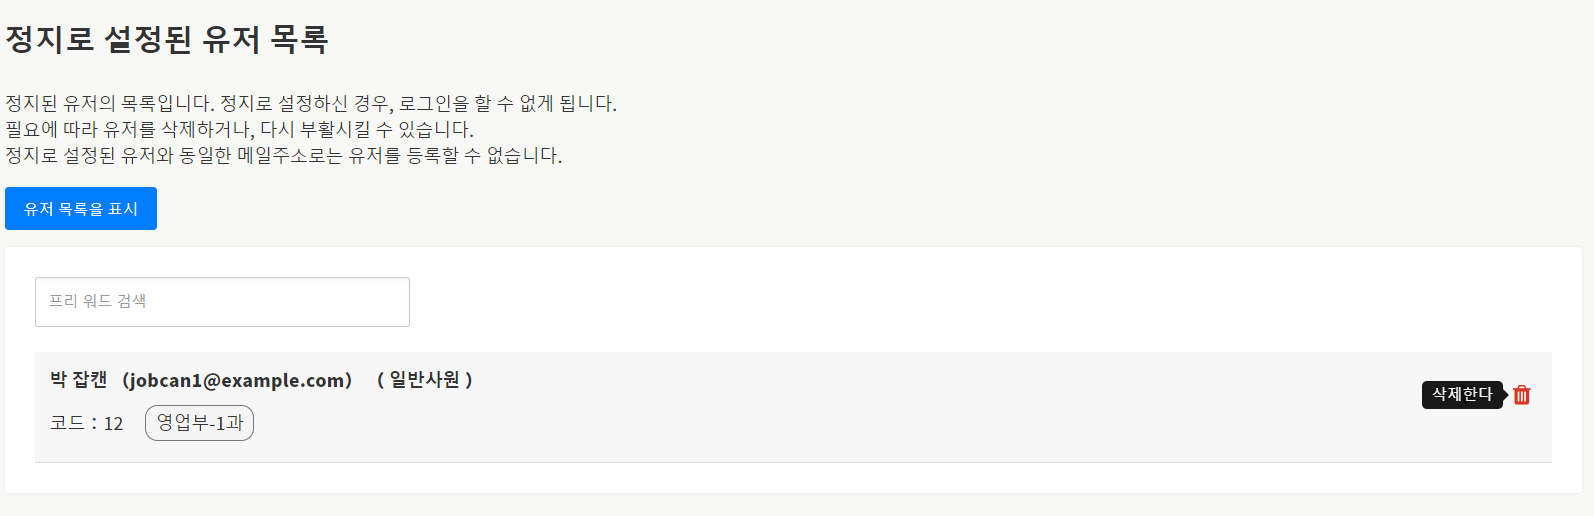The height and width of the screenshot is (516, 1594).
Task: Select the 영업부-1과 department tag
Action: coord(200,423)
